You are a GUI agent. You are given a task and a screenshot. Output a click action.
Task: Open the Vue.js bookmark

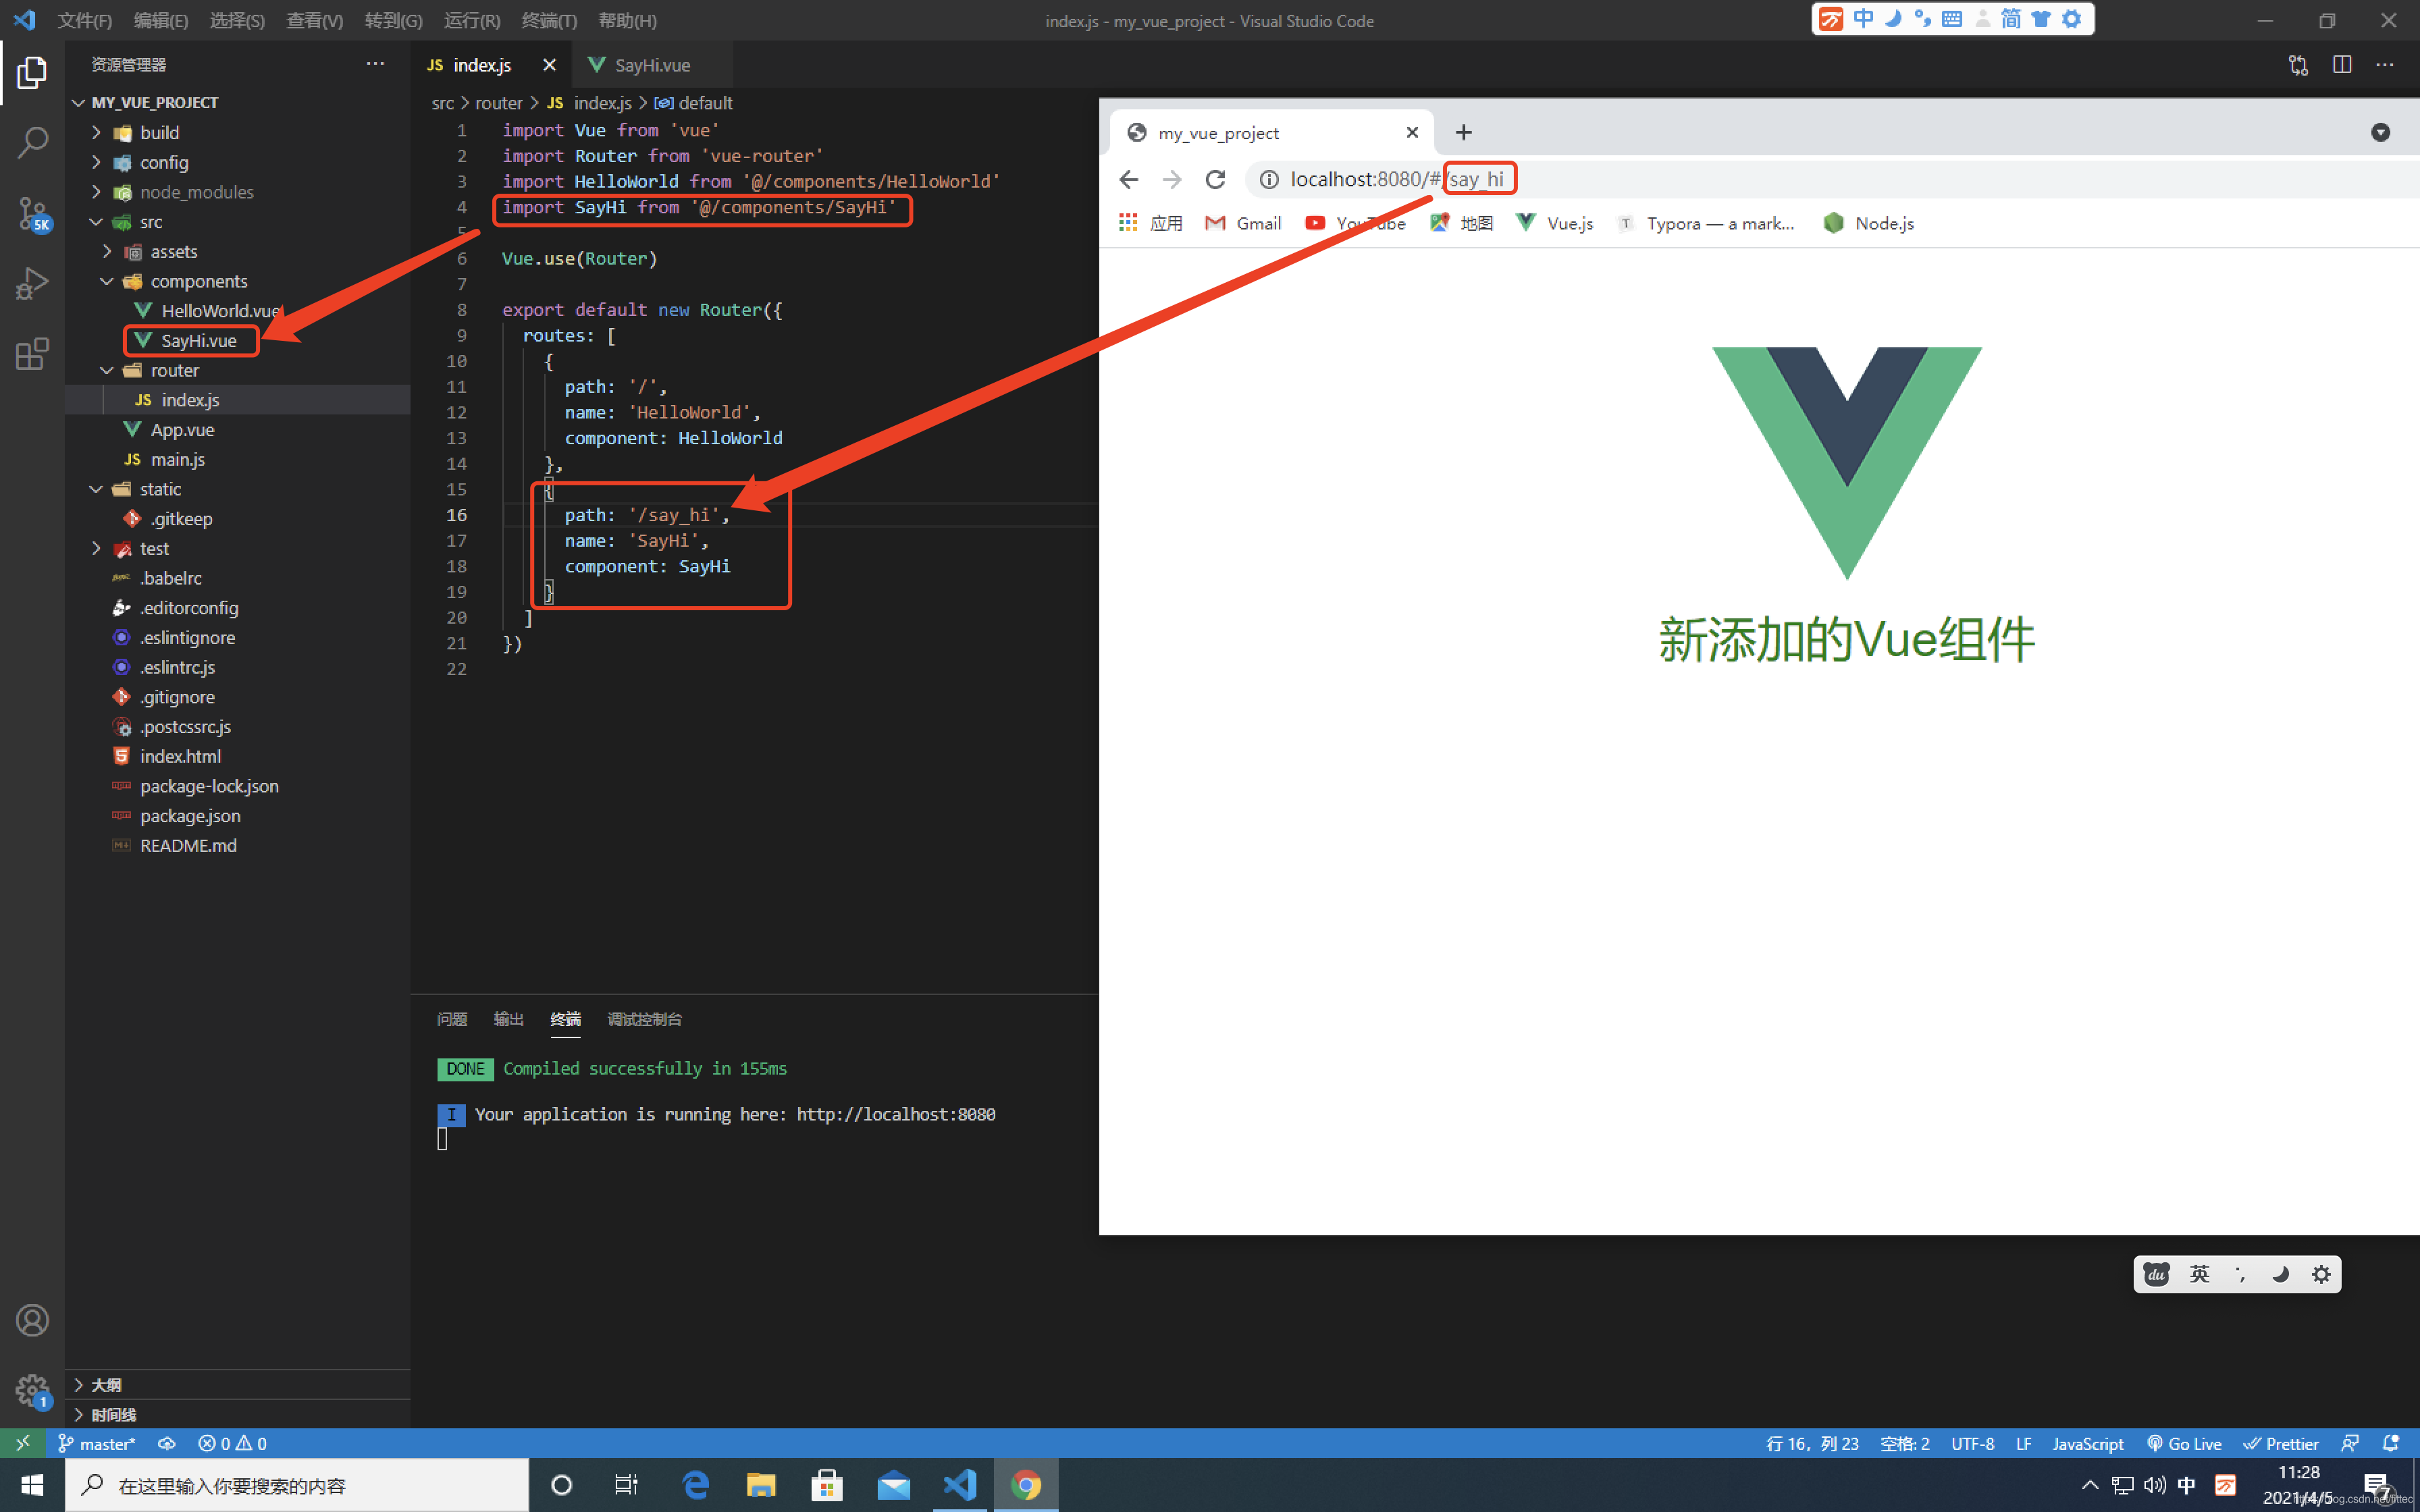pyautogui.click(x=1555, y=223)
